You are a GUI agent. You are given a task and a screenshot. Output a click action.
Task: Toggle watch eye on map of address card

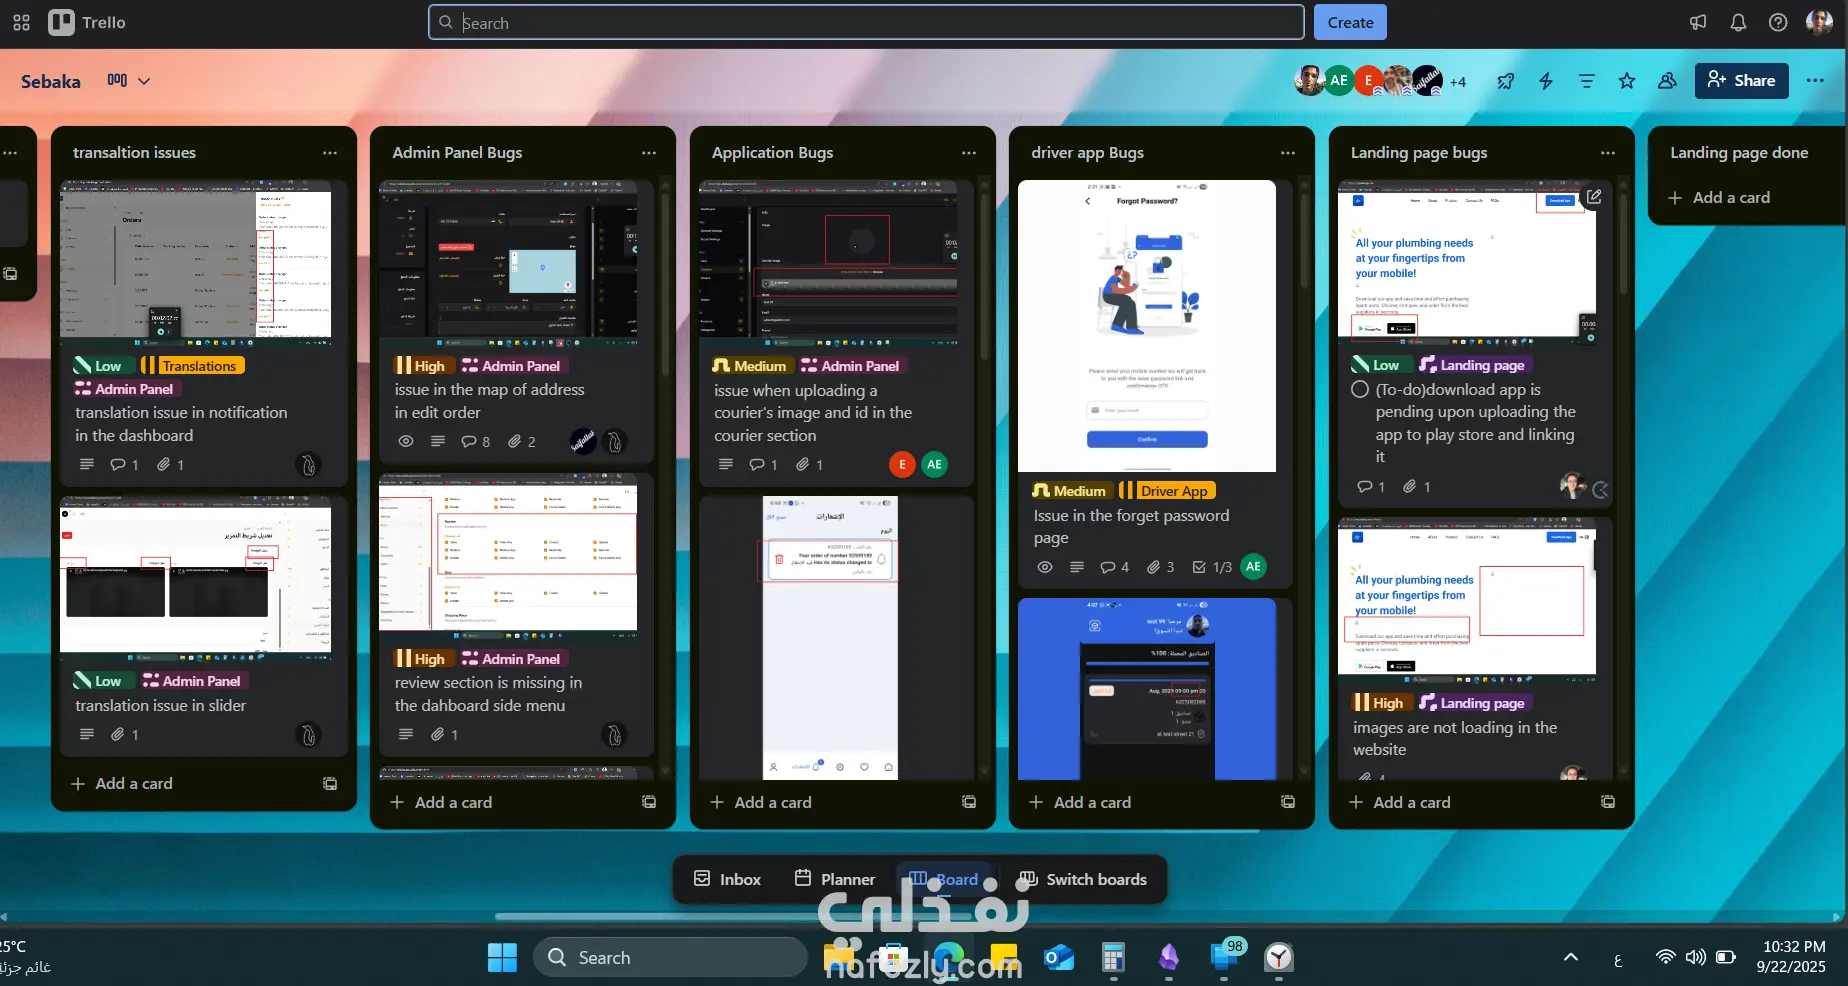tap(406, 441)
